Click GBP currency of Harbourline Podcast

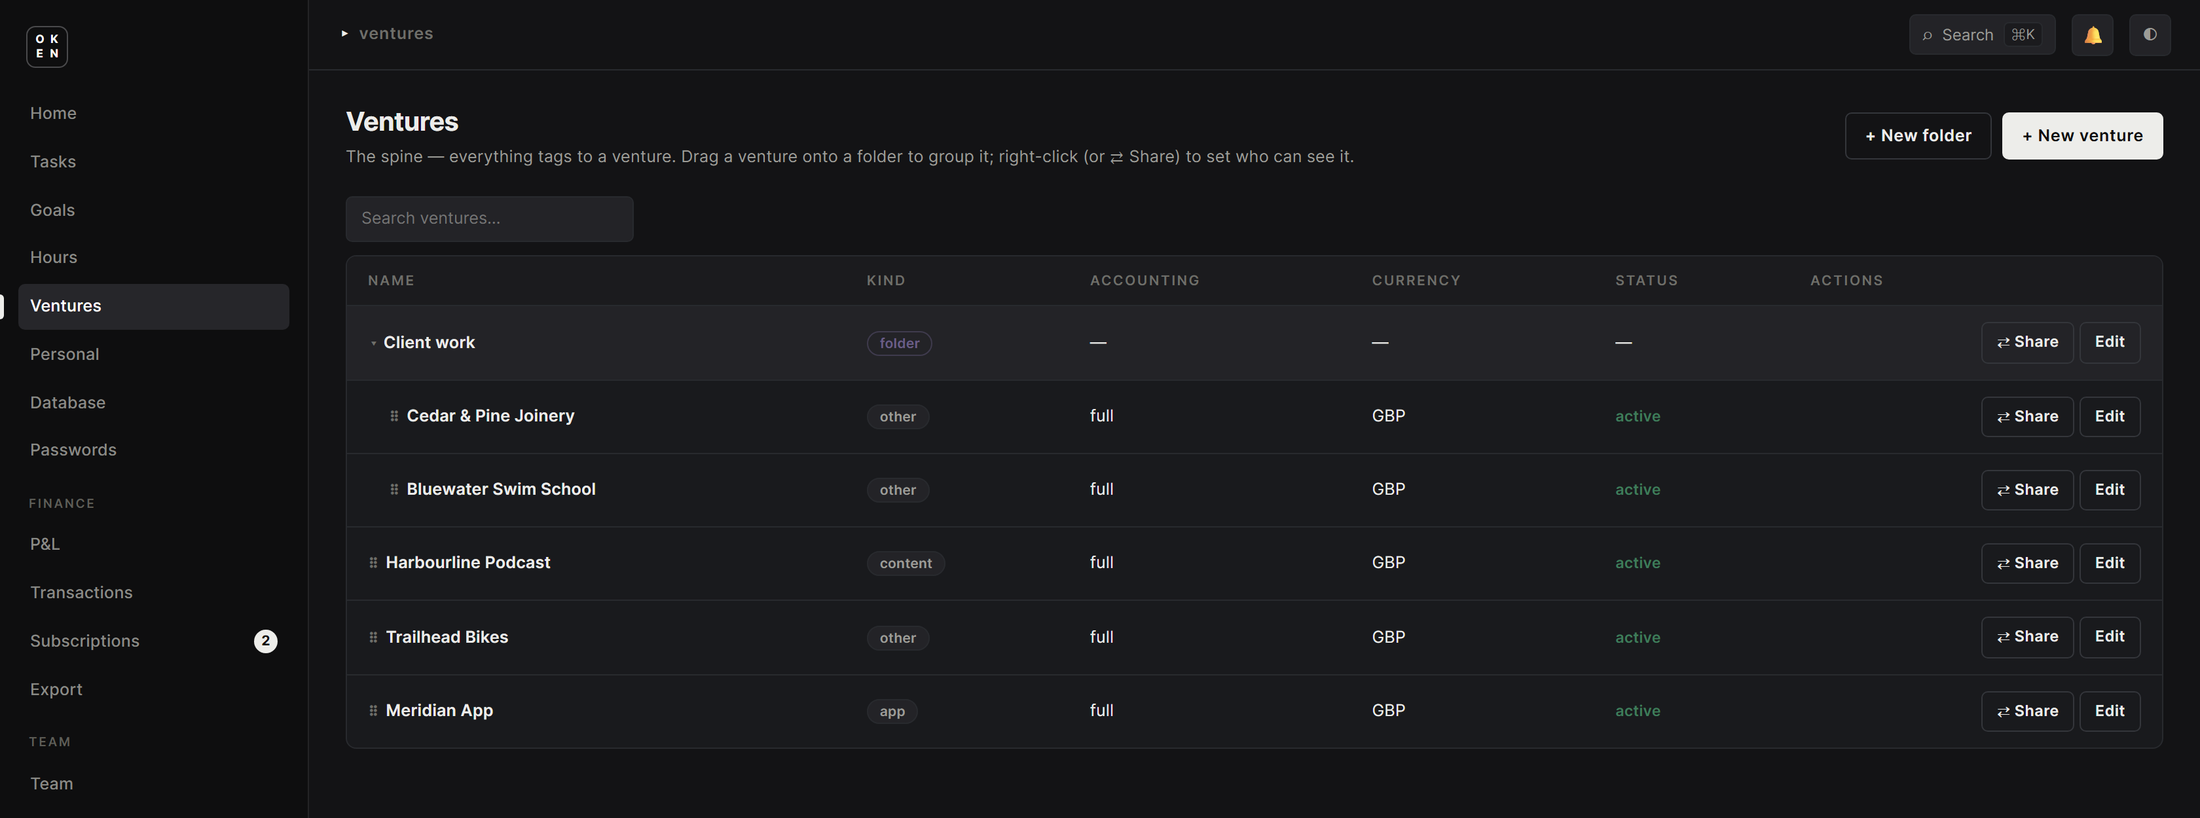click(1389, 563)
